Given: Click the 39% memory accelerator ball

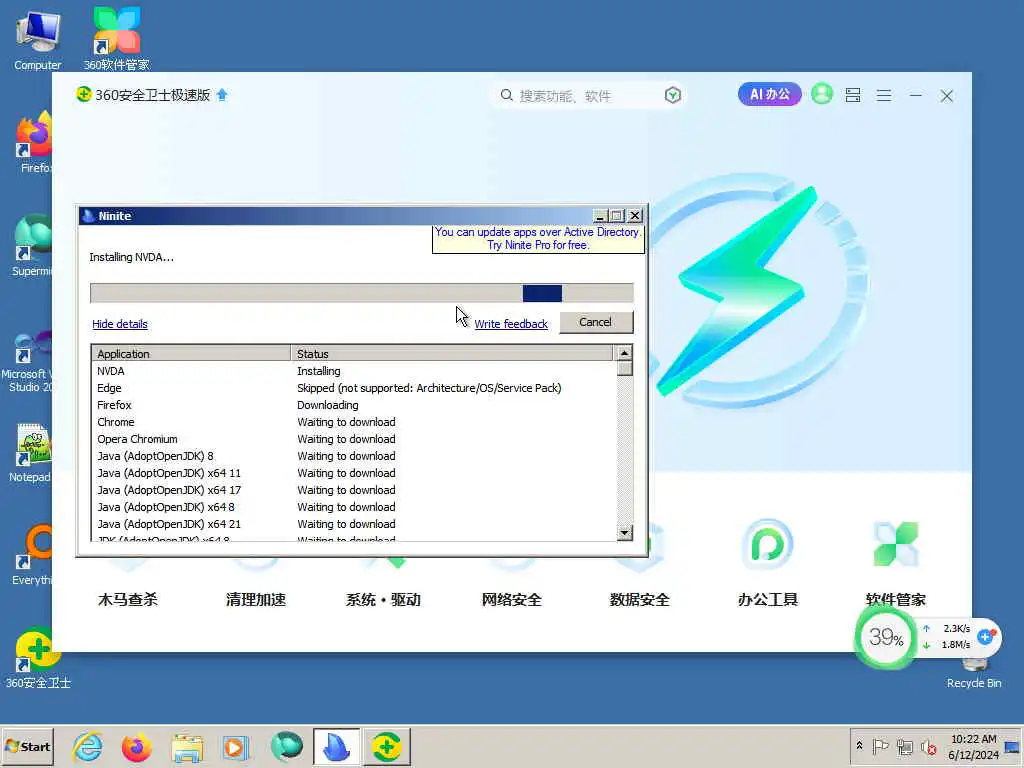Looking at the screenshot, I should [x=885, y=637].
